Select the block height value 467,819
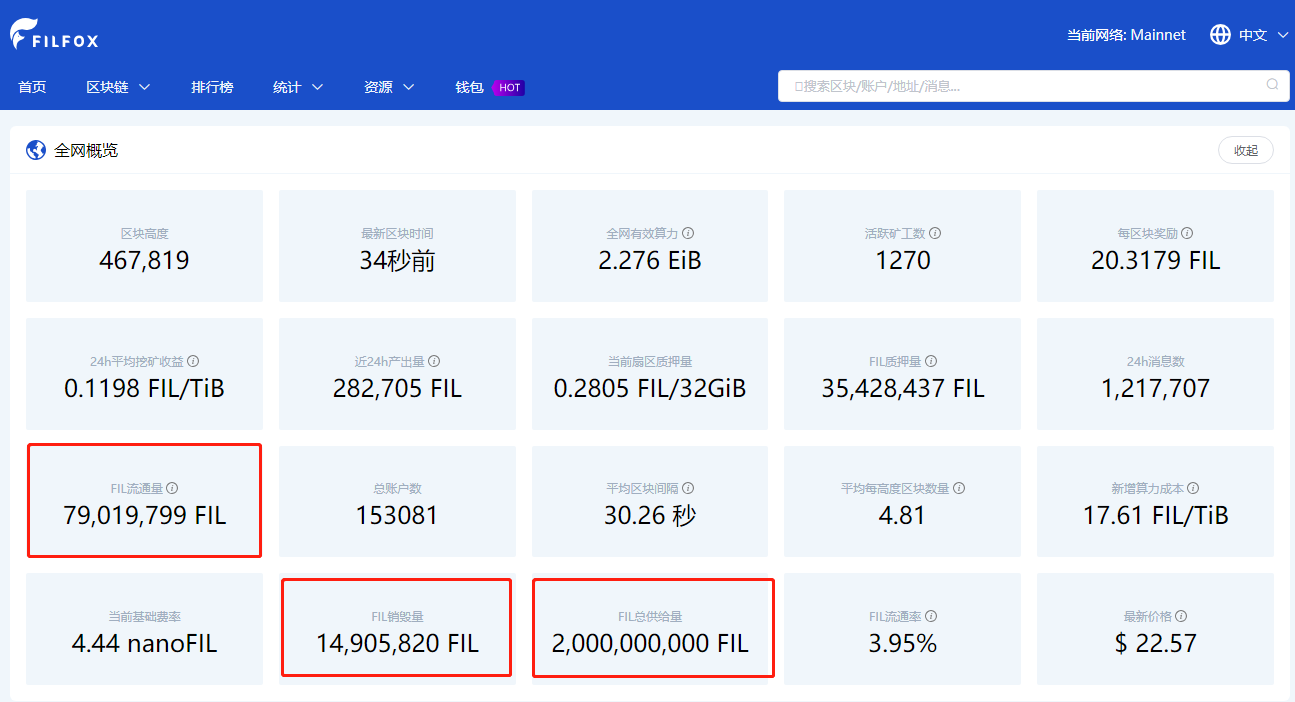The image size is (1295, 702). [144, 261]
